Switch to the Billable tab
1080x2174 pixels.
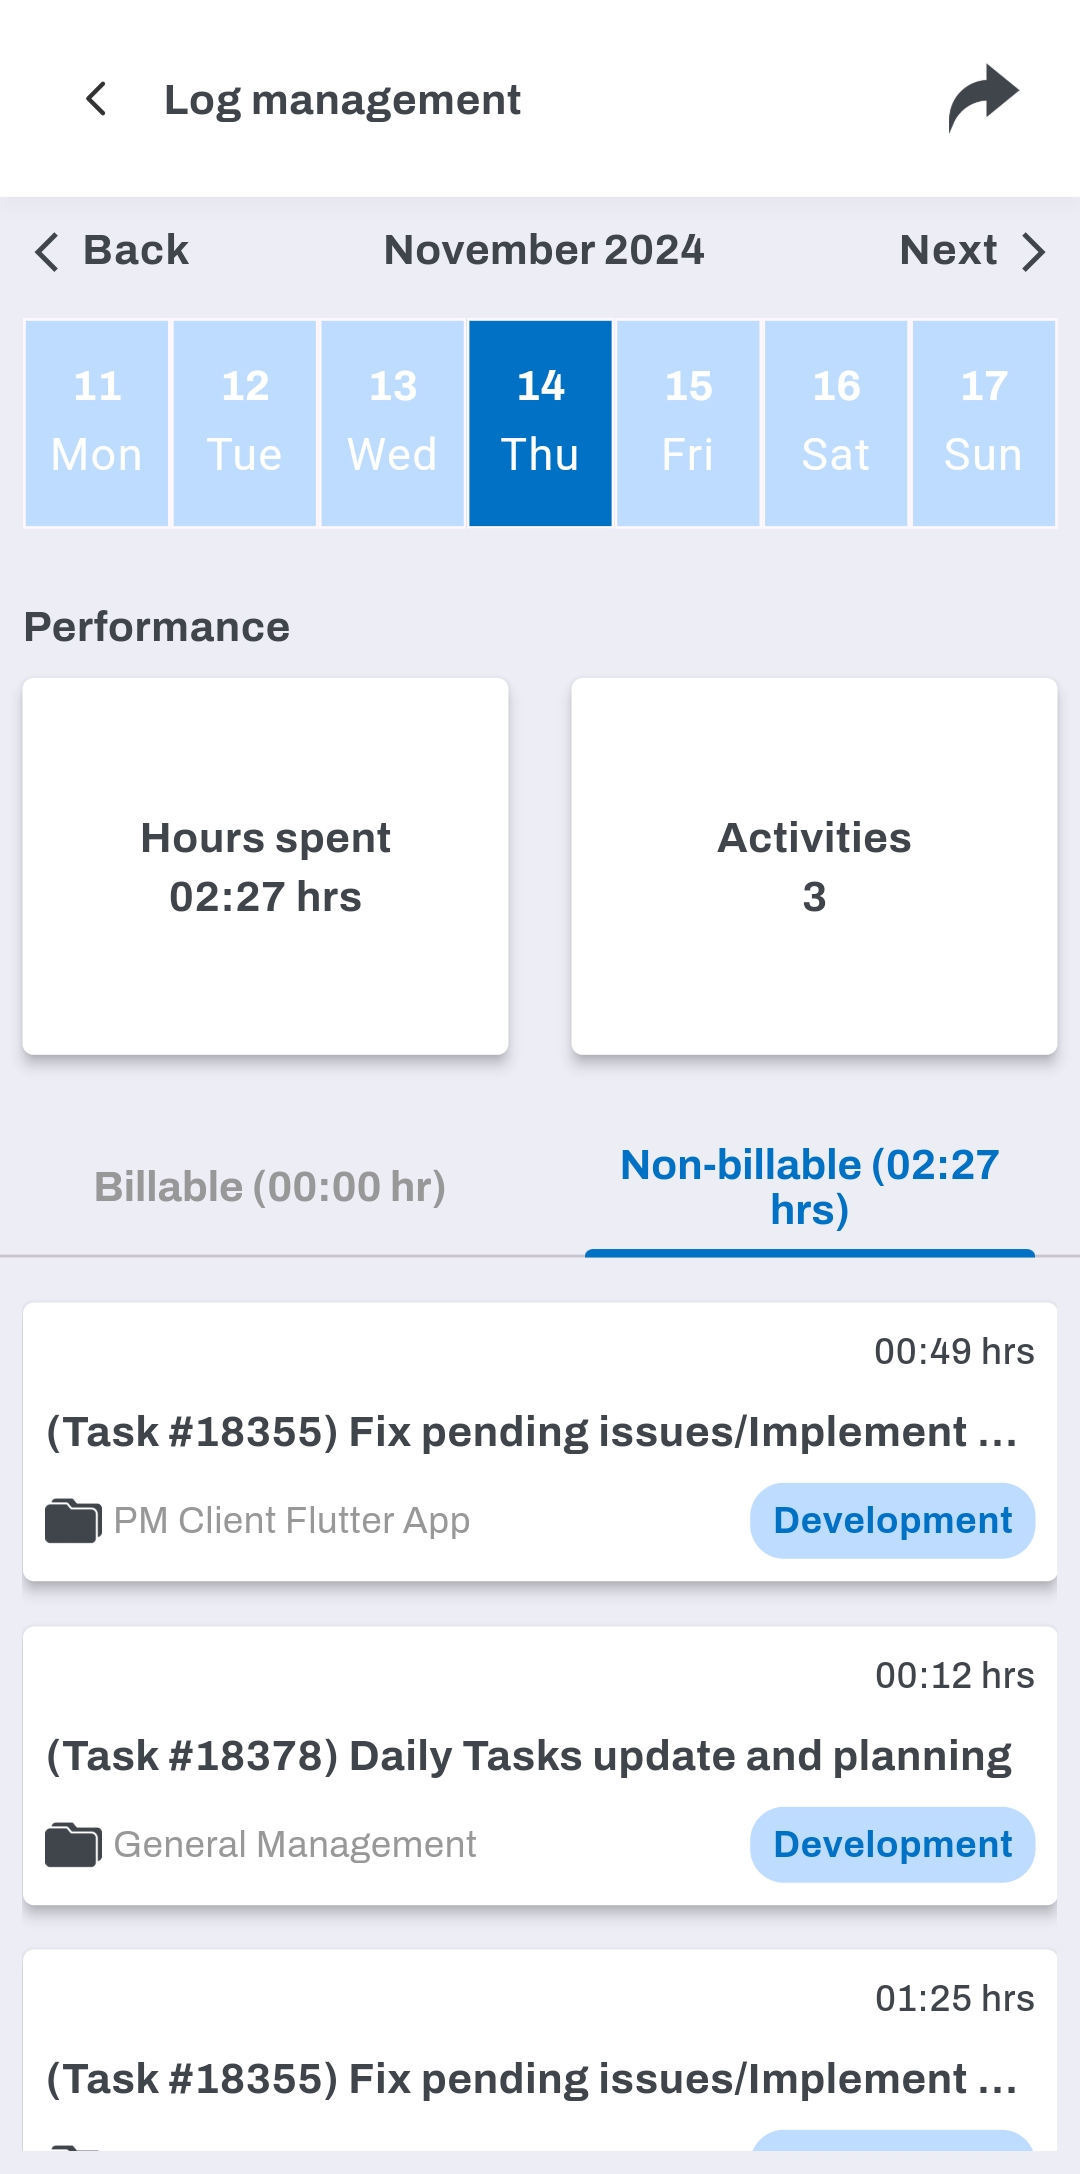coord(270,1187)
